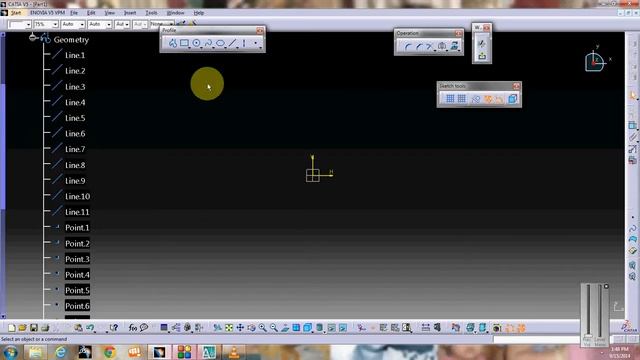Open the 75% dropdown
This screenshot has height=360, width=640.
(x=55, y=25)
